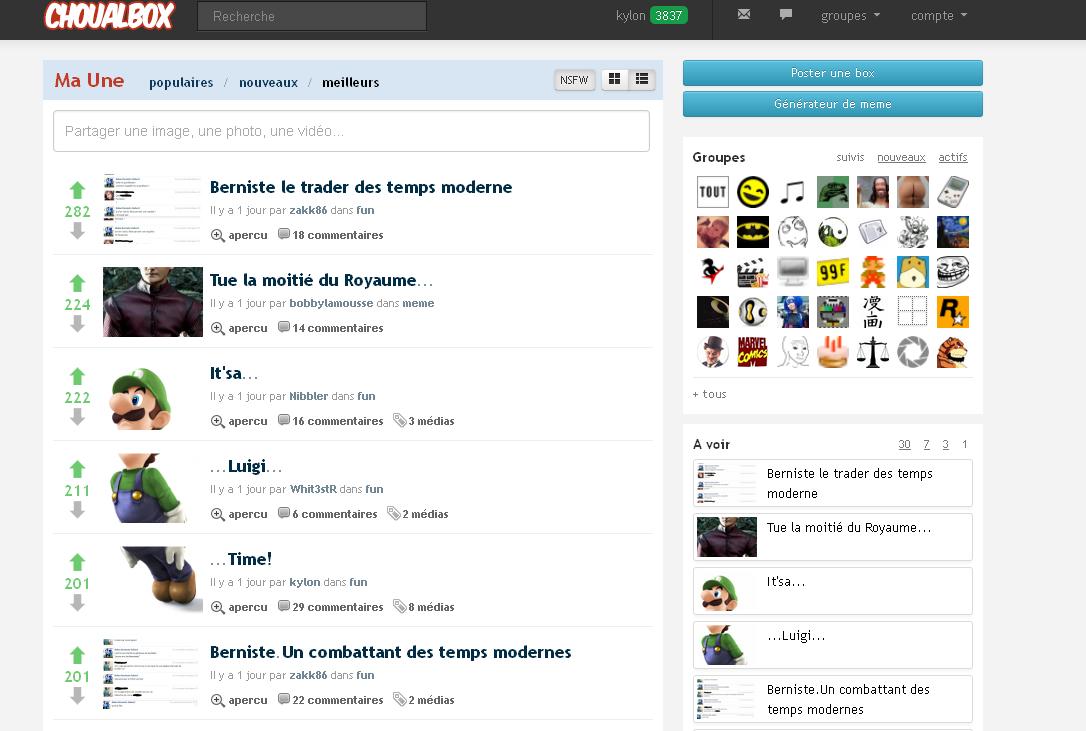Viewport: 1086px width, 731px height.
Task: Open the TOUT group icon
Action: [x=712, y=192]
